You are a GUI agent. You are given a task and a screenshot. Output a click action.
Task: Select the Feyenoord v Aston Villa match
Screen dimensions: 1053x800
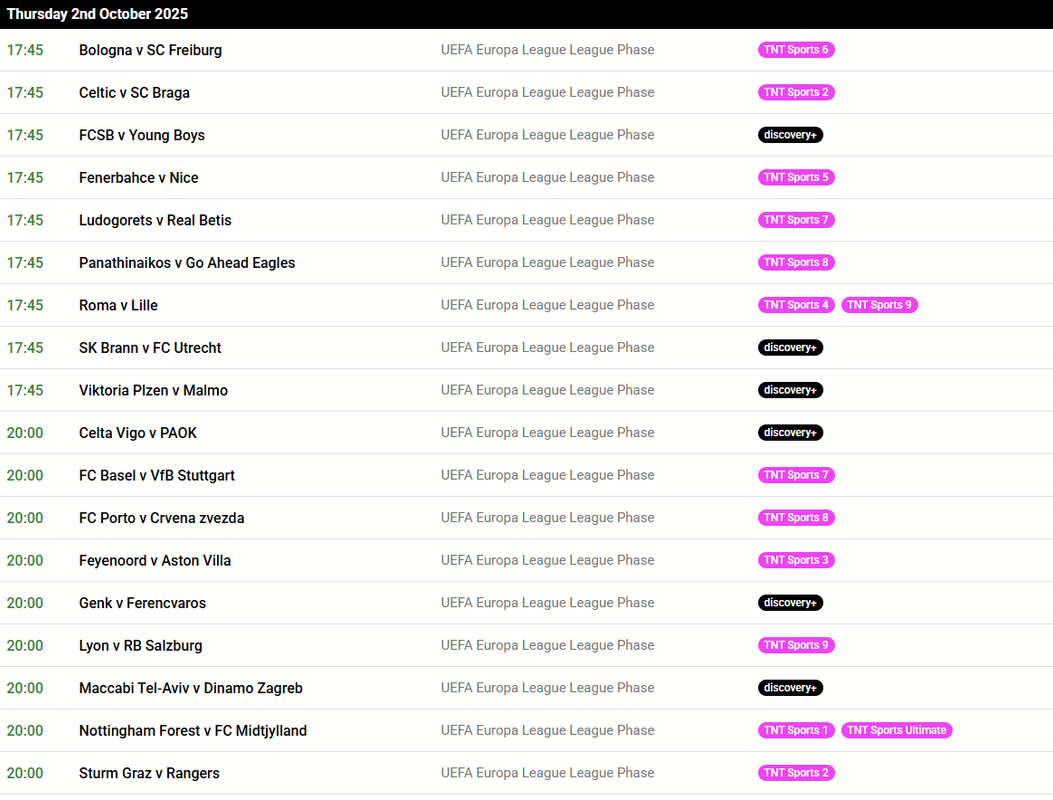(x=155, y=561)
